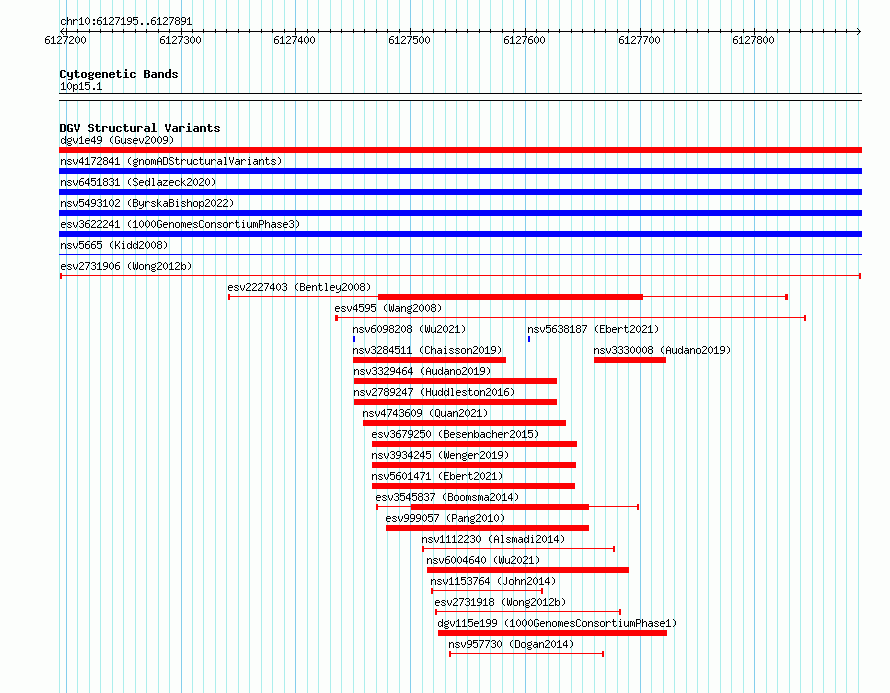
Task: Click the thin red line under esv2731918
Action: click(x=528, y=612)
